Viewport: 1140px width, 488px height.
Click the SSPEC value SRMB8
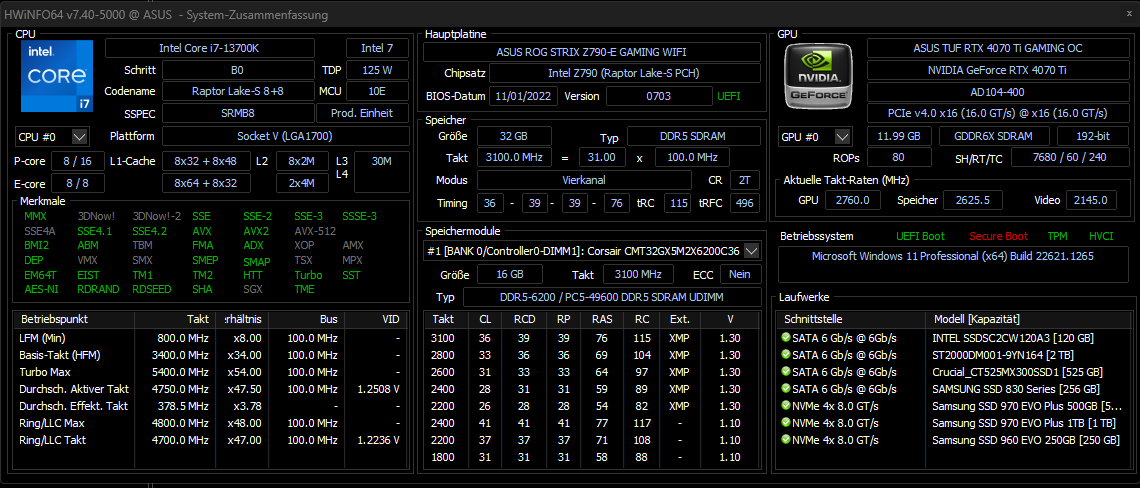(238, 113)
